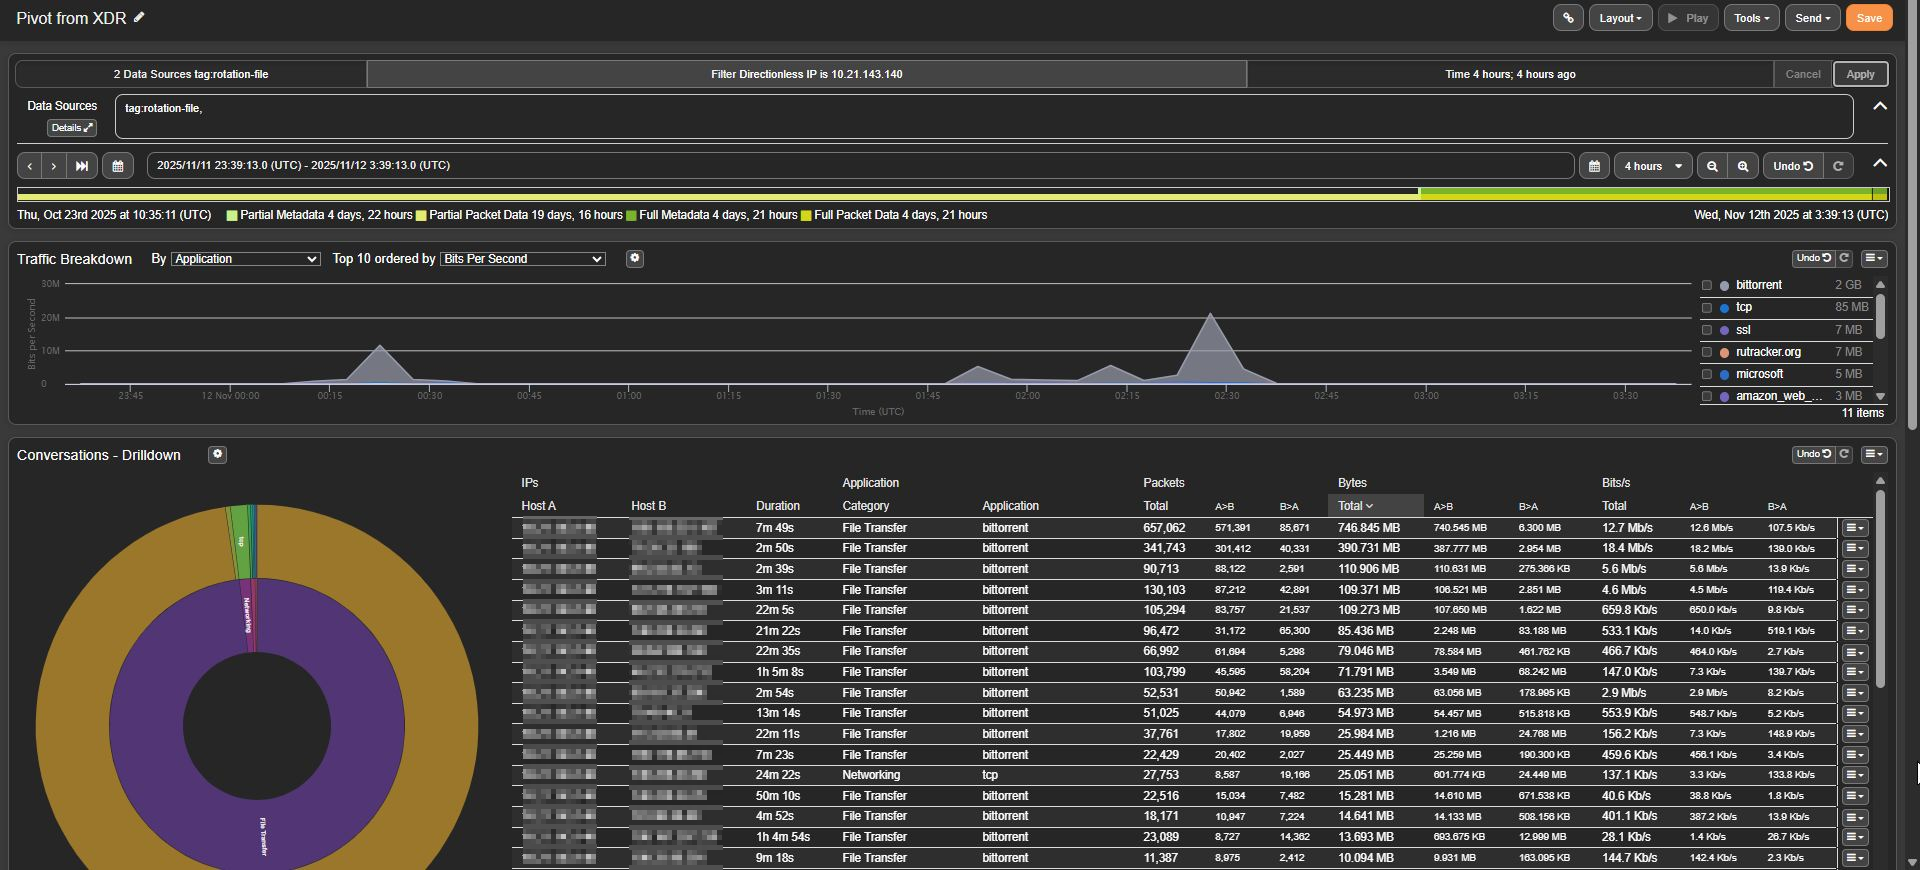This screenshot has width=1920, height=870.
Task: Open data source Details
Action: [72, 128]
